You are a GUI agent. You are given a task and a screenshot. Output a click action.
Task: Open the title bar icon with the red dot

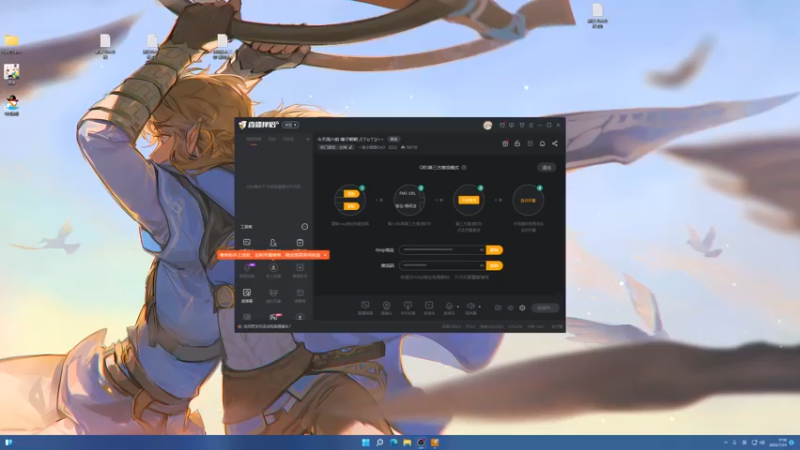[x=503, y=125]
